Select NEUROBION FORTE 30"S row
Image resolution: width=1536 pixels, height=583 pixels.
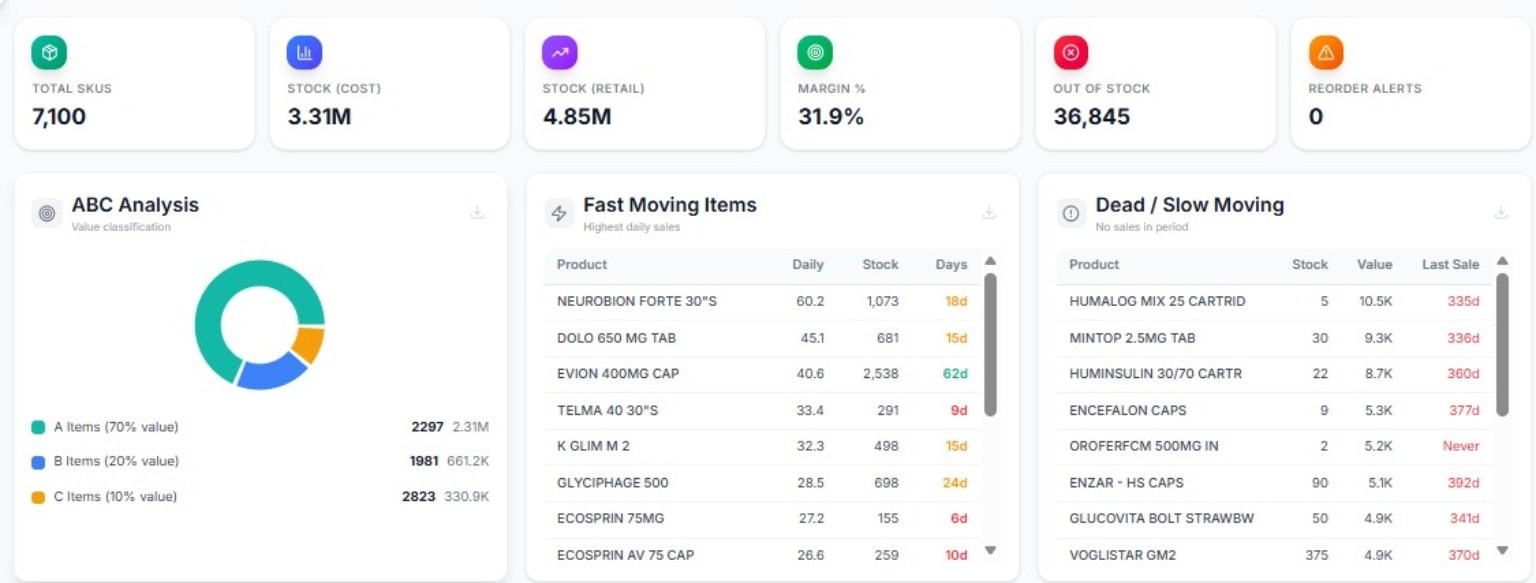(762, 301)
